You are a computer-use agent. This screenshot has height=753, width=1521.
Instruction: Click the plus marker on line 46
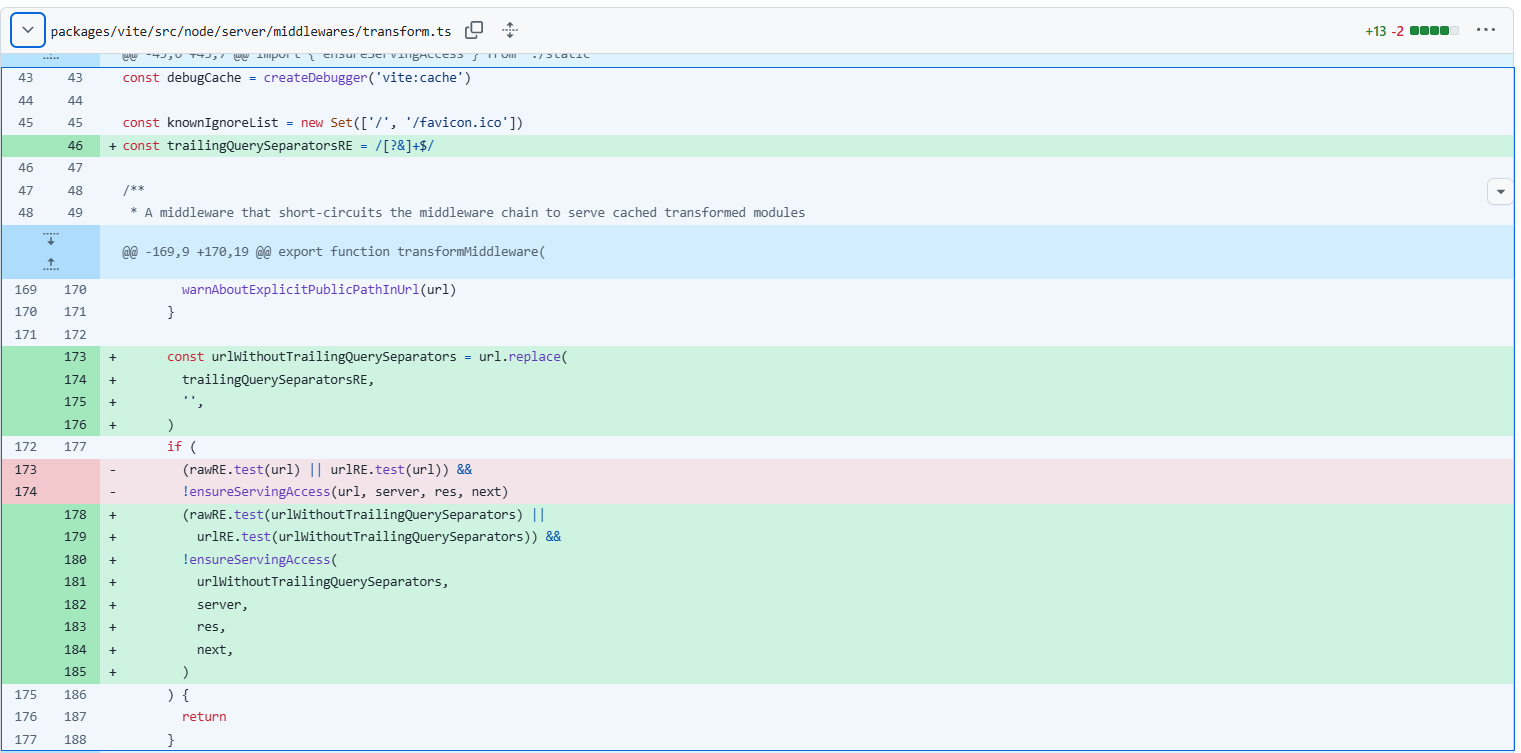112,146
